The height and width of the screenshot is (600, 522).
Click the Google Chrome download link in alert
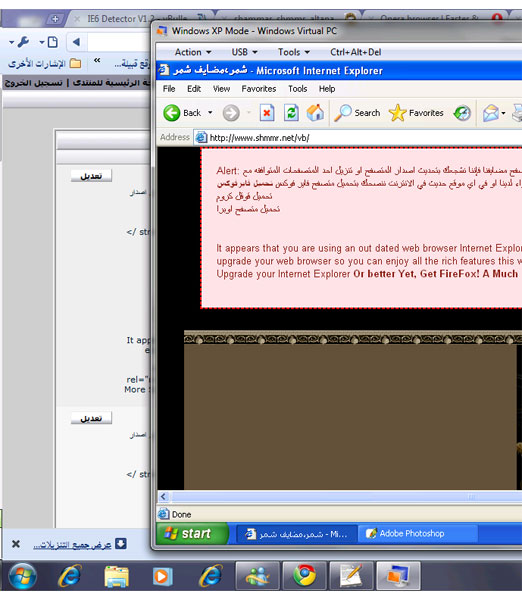(x=244, y=196)
